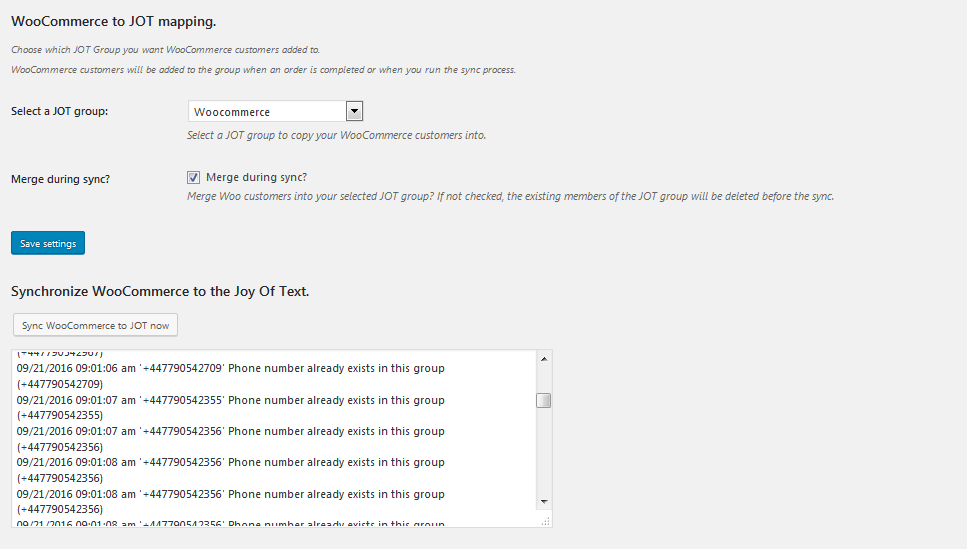Image resolution: width=967 pixels, height=549 pixels.
Task: Click the scrollbar track below the thumb
Action: (x=544, y=450)
